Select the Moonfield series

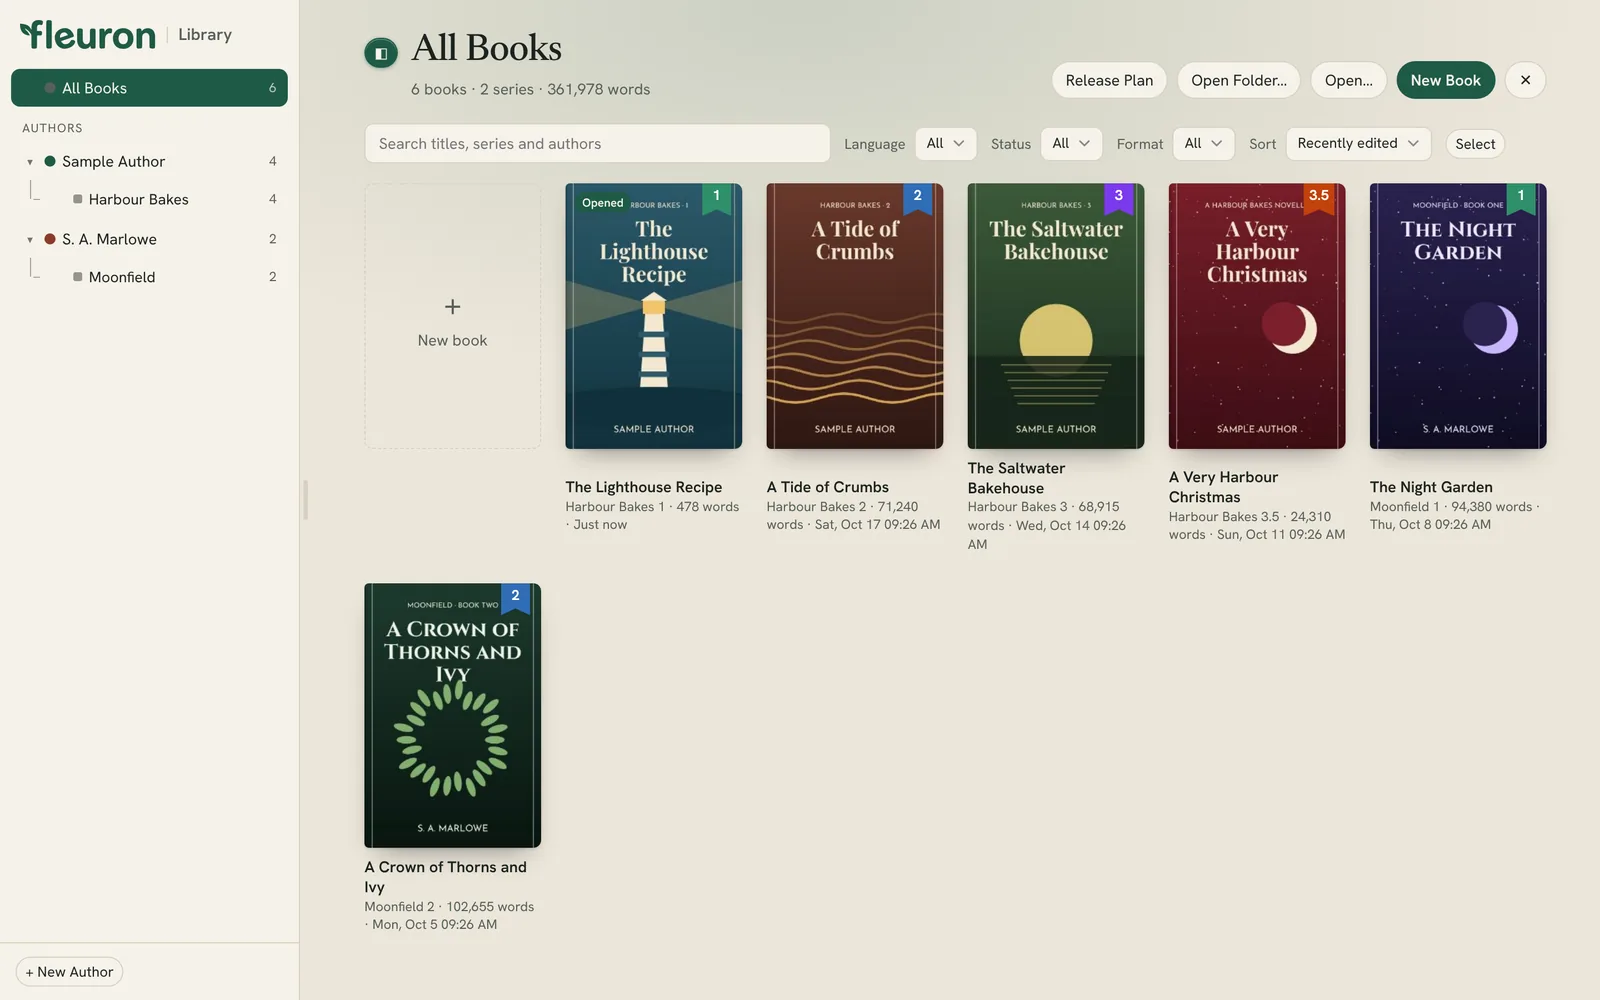pyautogui.click(x=149, y=277)
